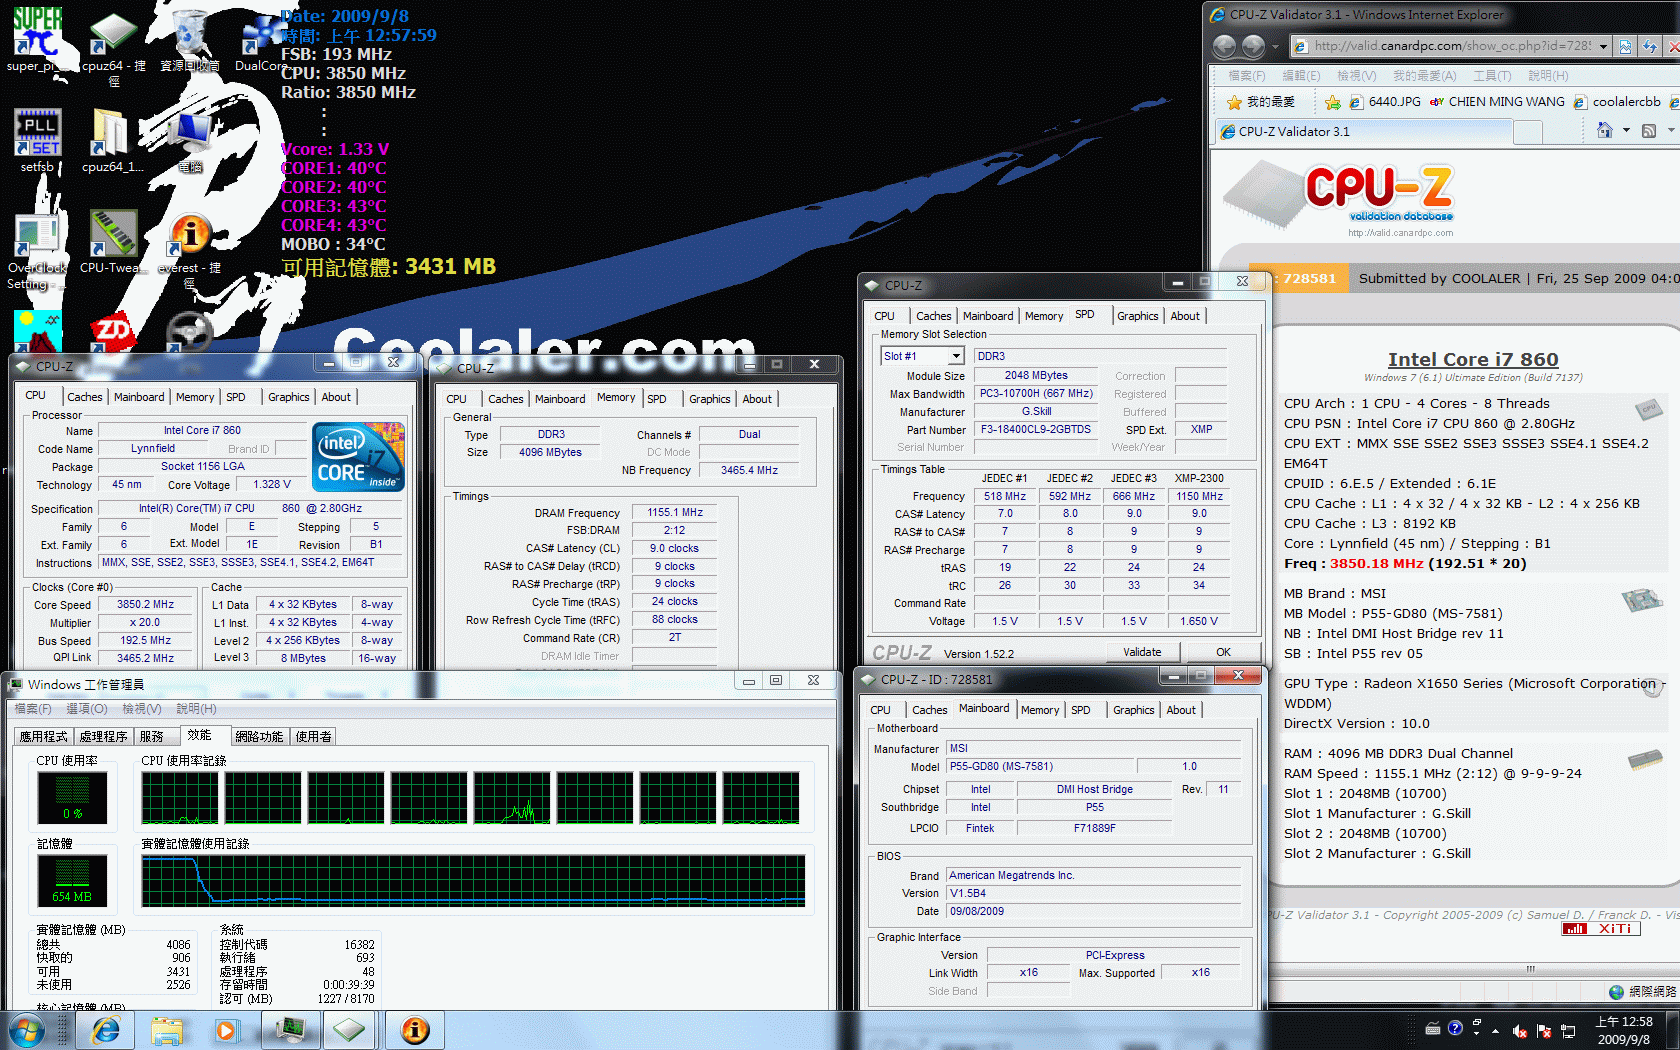This screenshot has height=1050, width=1680.
Task: Switch to the 使用者 tab in Task Manager
Action: (x=313, y=736)
